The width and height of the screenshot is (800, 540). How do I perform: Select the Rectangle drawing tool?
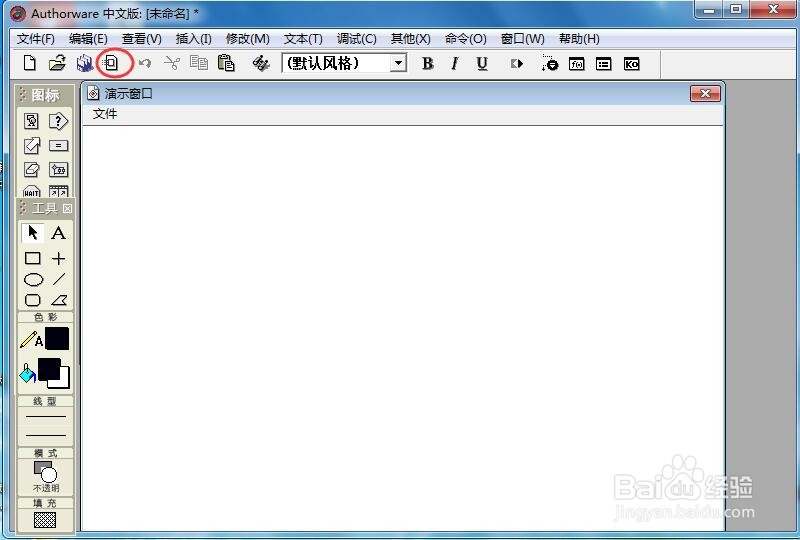click(x=33, y=258)
